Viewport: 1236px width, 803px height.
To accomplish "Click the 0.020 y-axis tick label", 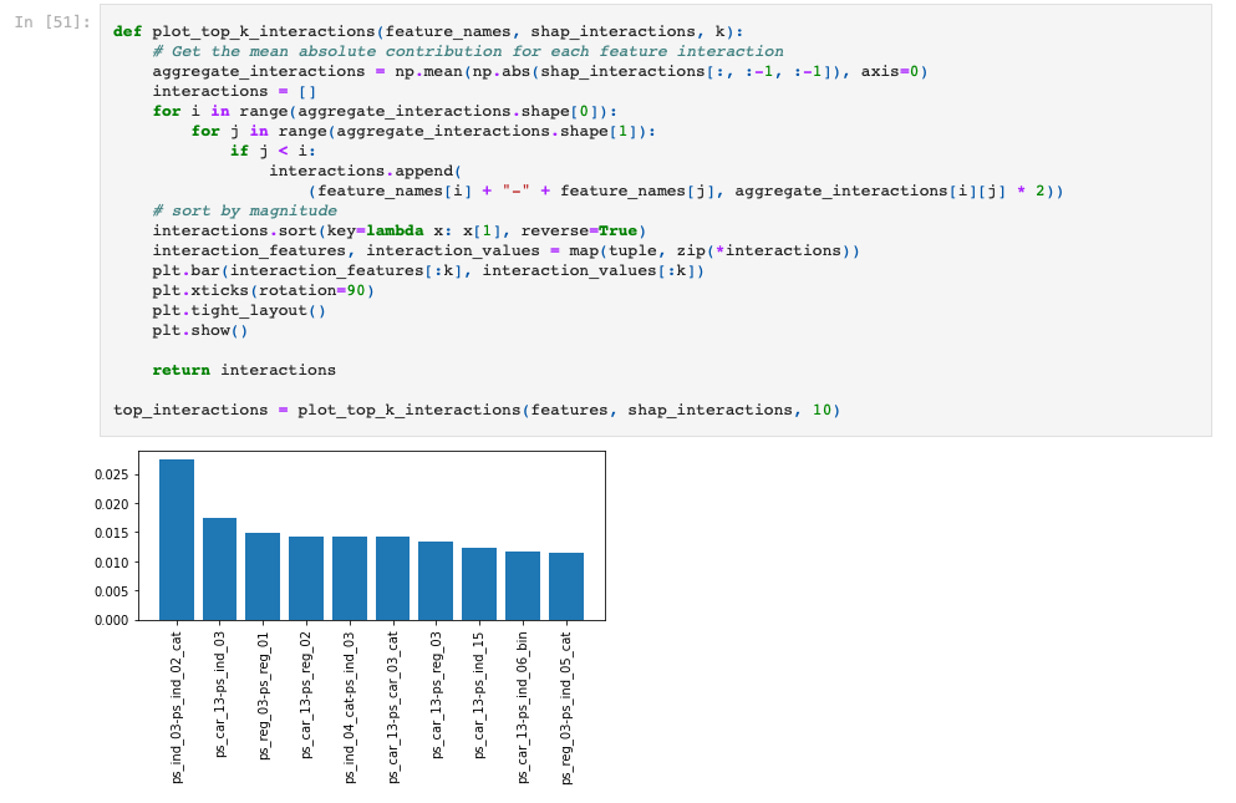I will tap(112, 504).
